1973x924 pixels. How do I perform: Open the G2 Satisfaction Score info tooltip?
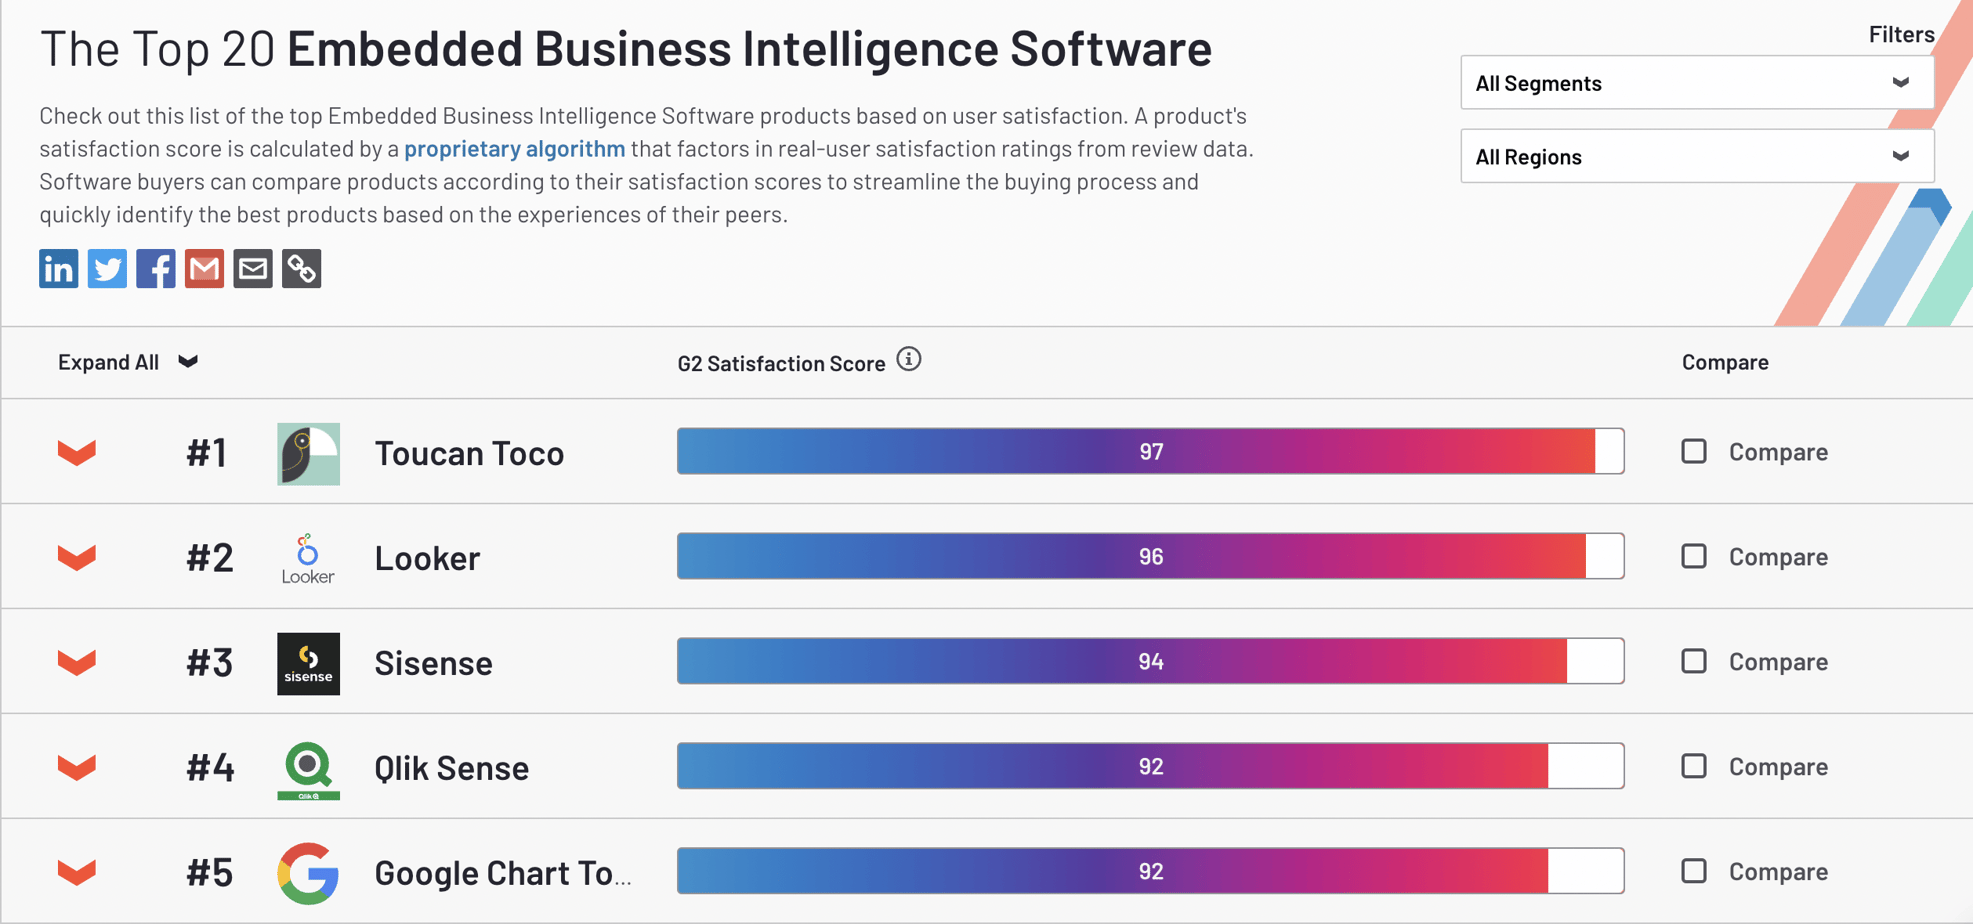click(x=909, y=361)
